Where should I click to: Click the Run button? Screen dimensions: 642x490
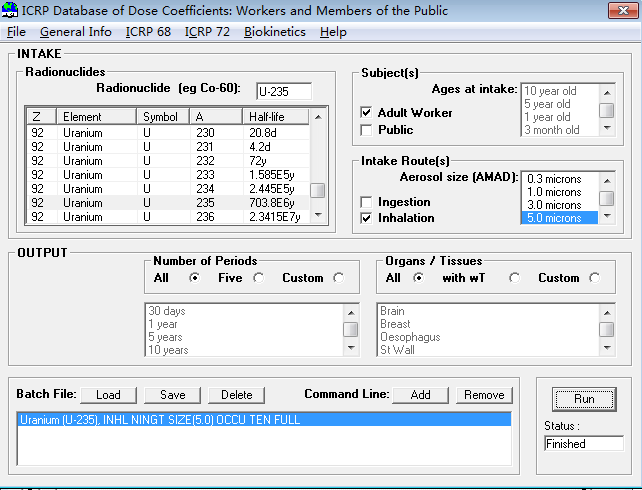(585, 399)
